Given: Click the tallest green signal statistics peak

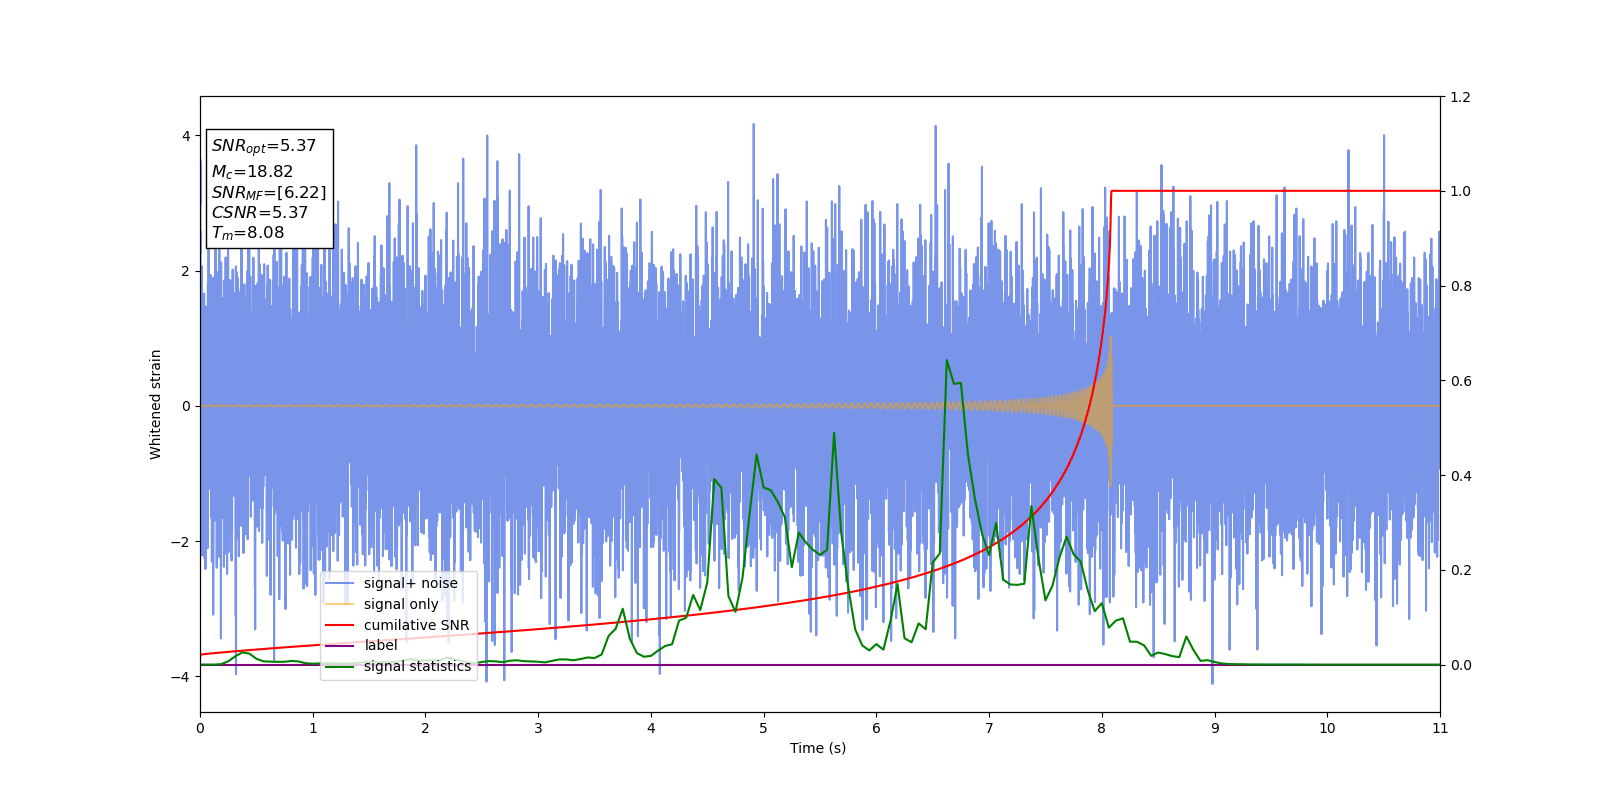Looking at the screenshot, I should (x=946, y=361).
